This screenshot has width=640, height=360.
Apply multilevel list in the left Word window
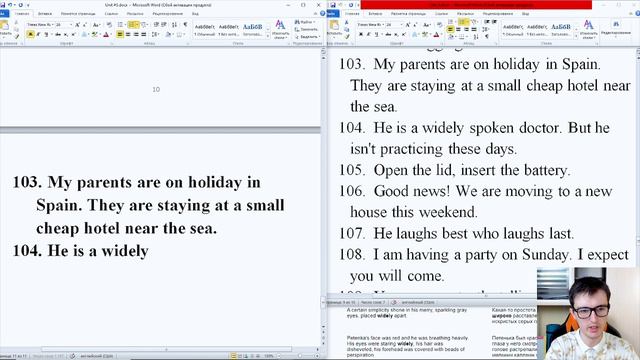[144, 25]
